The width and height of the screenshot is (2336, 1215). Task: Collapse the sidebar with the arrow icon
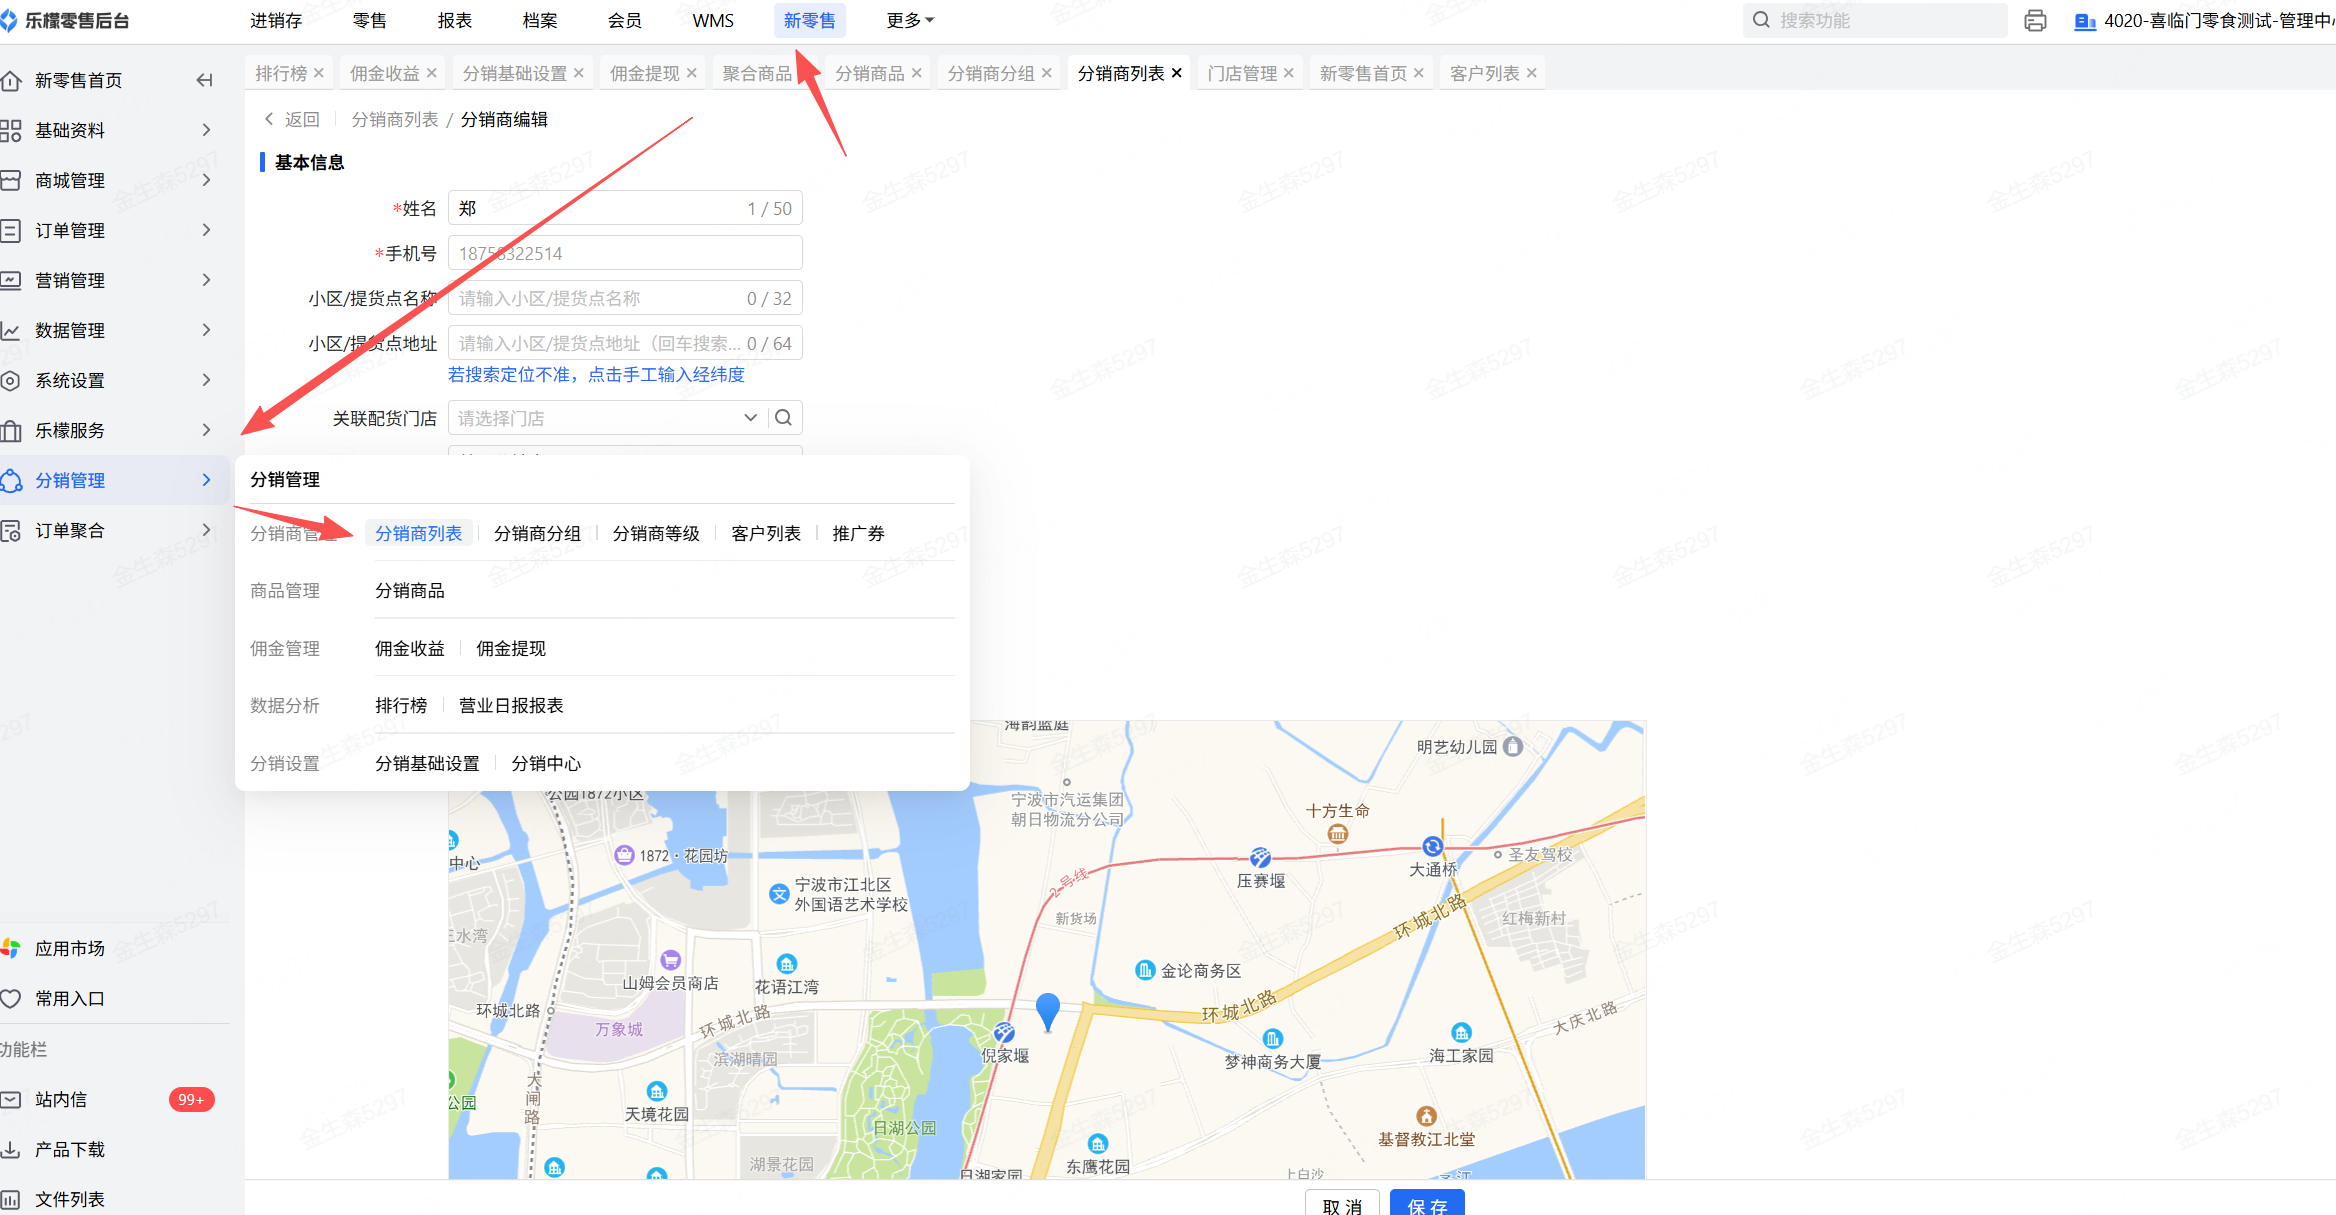(205, 80)
